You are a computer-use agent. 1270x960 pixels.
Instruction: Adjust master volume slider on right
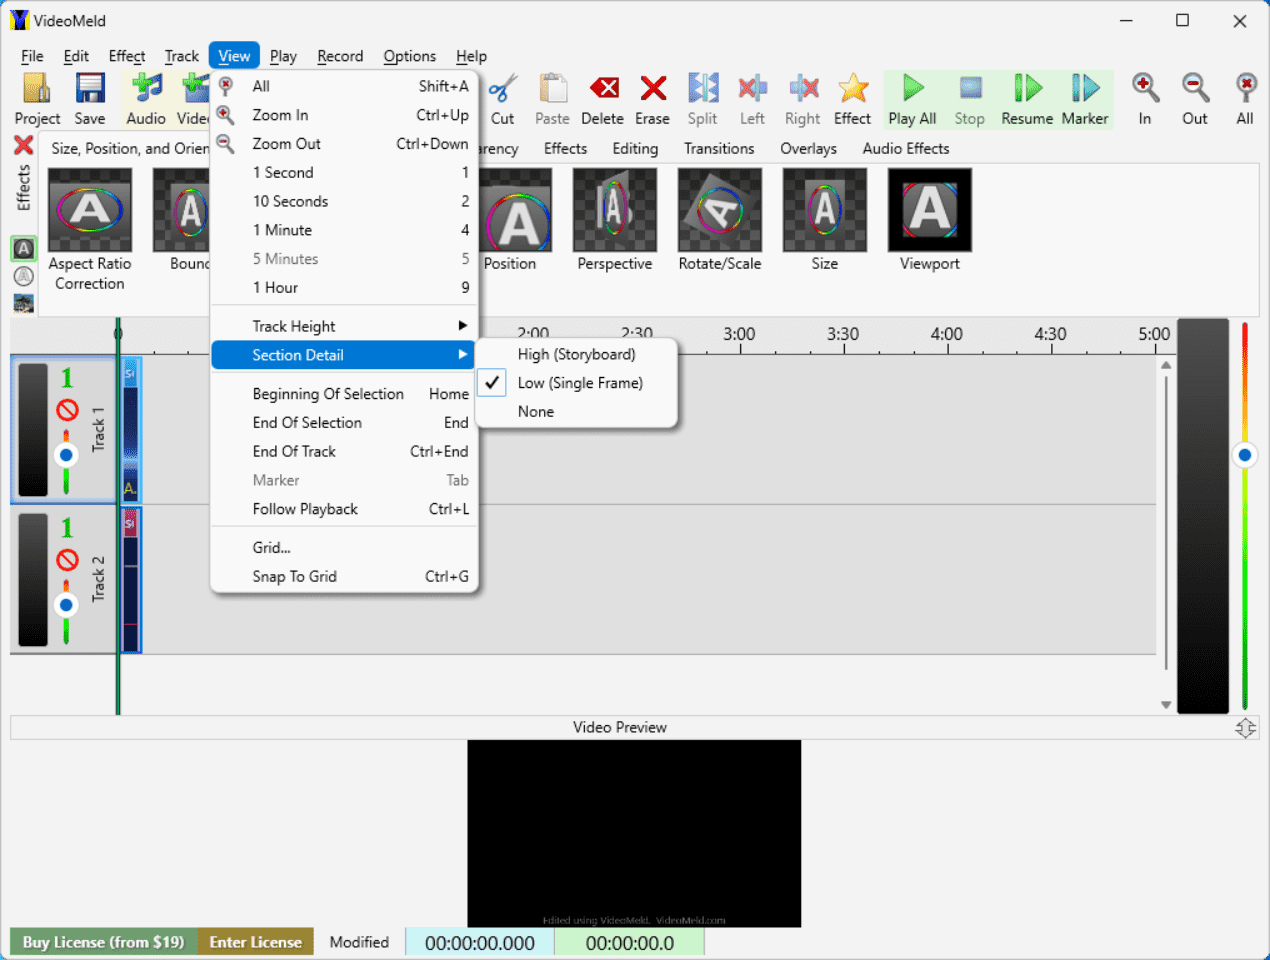1245,455
